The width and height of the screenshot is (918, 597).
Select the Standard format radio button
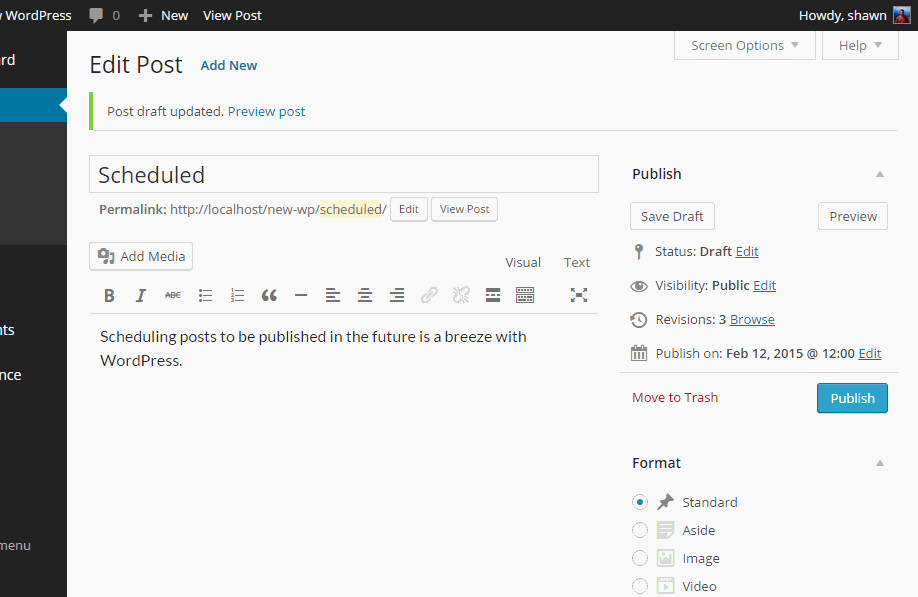640,502
